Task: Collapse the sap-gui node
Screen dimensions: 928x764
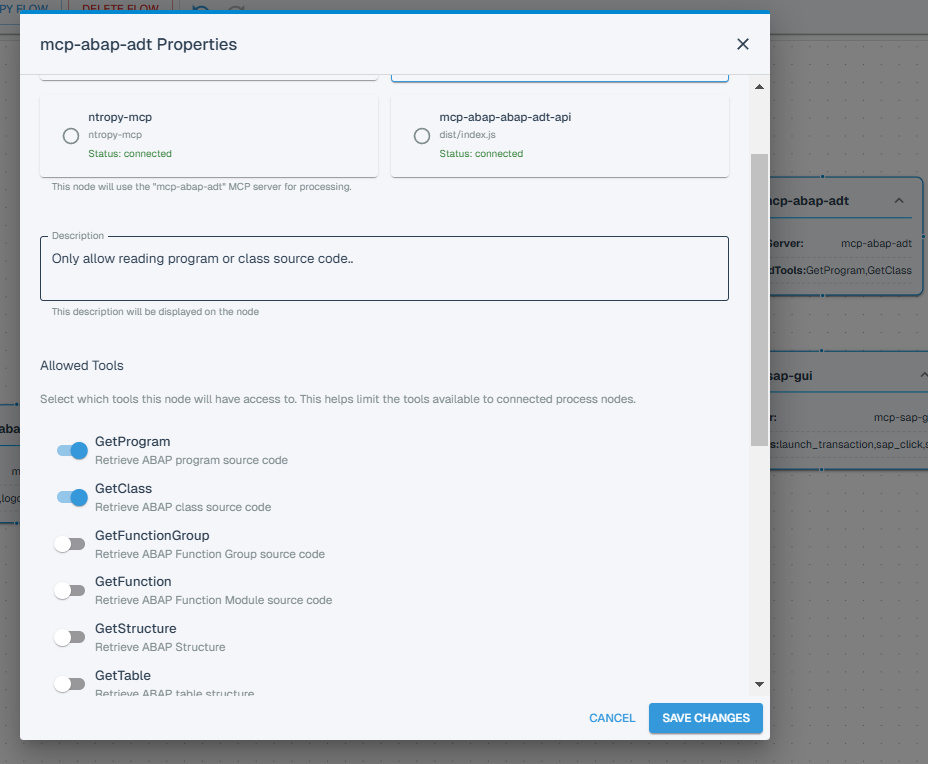Action: coord(922,375)
